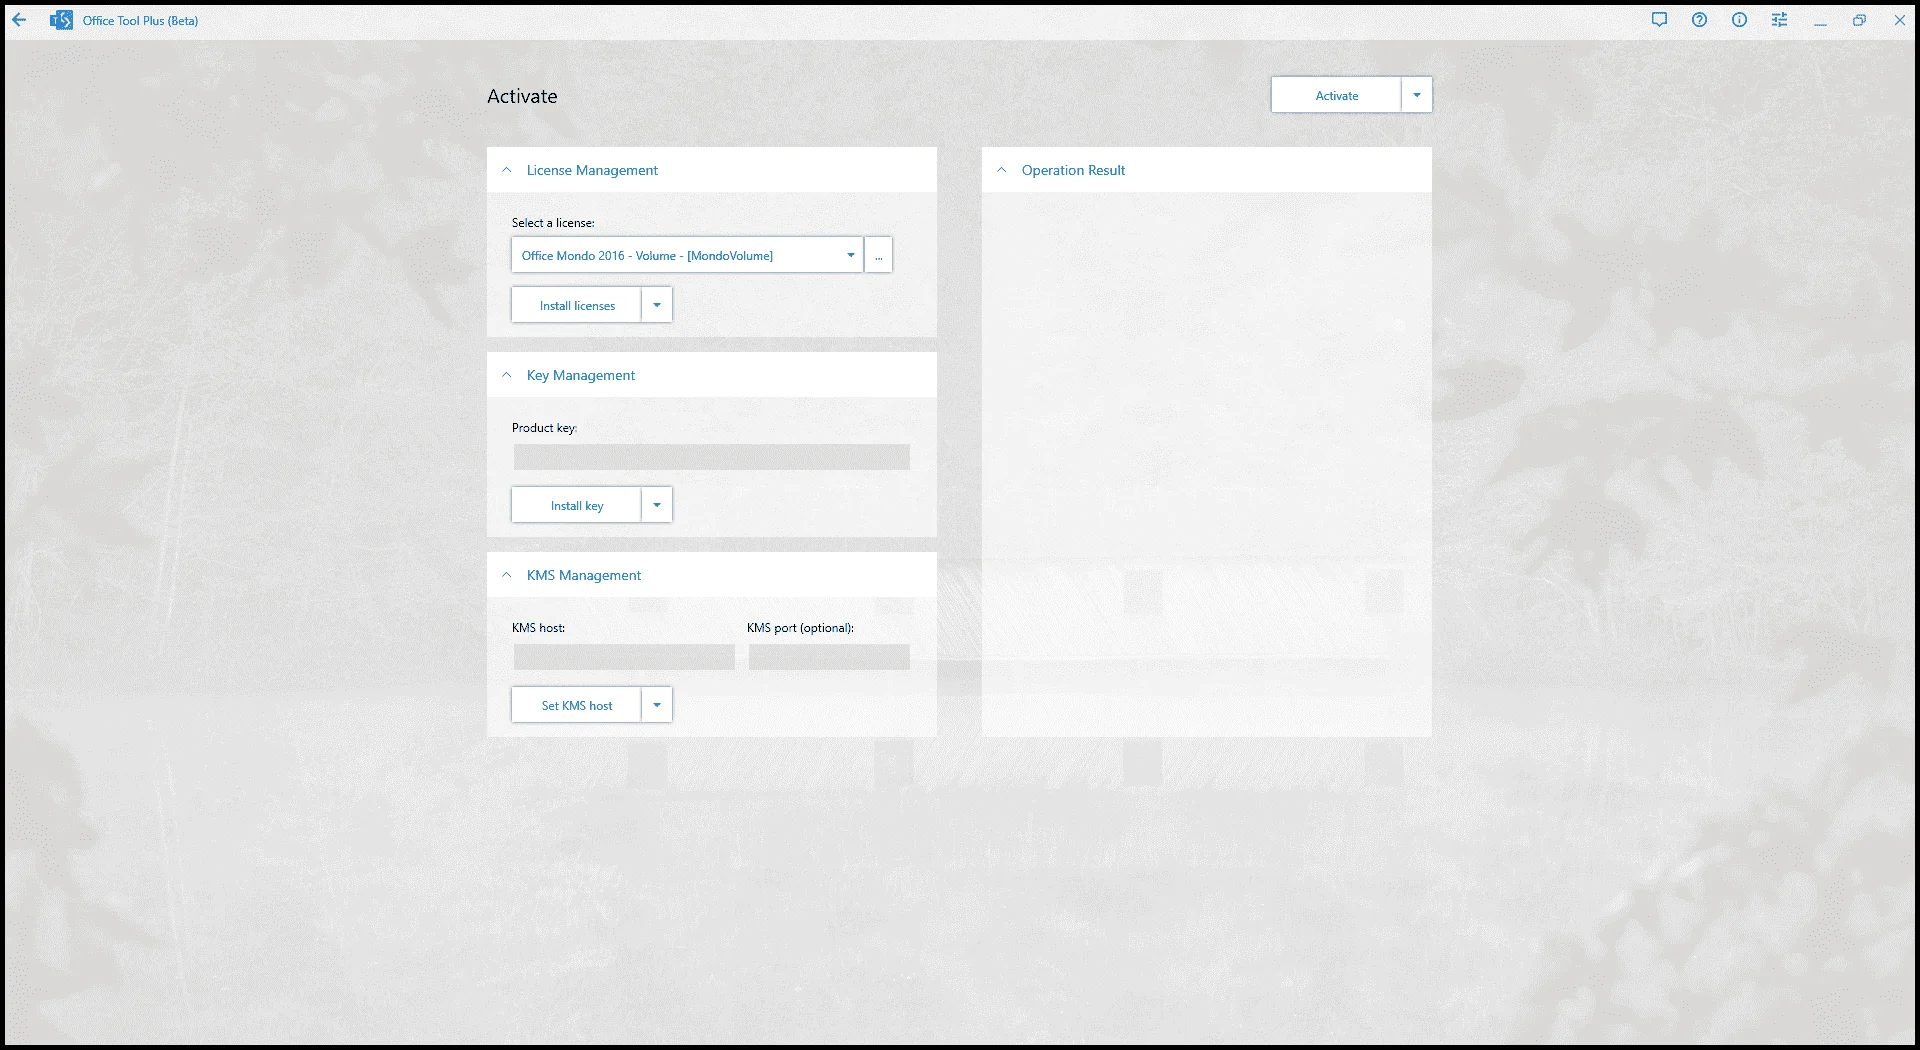Click the 'Product key:' label
The height and width of the screenshot is (1050, 1920).
click(544, 428)
